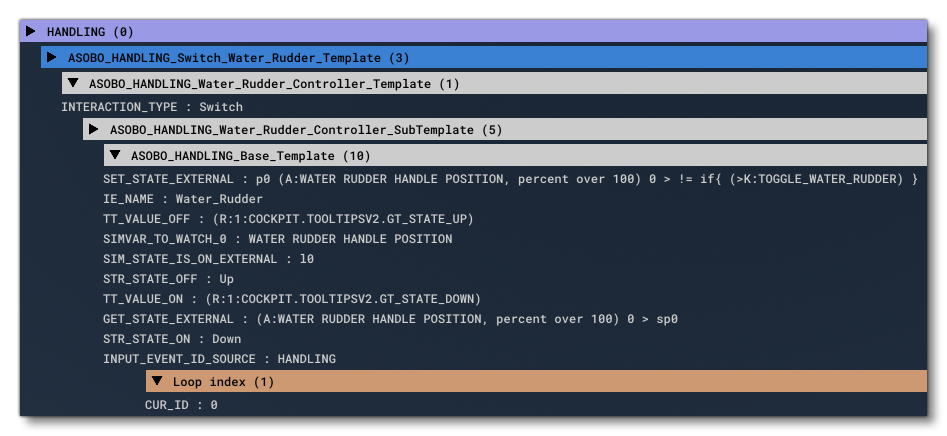Expand ASOBO_HANDLING_Switch_Water_Rudder_Template arrow
The height and width of the screenshot is (436, 947).
[x=52, y=58]
